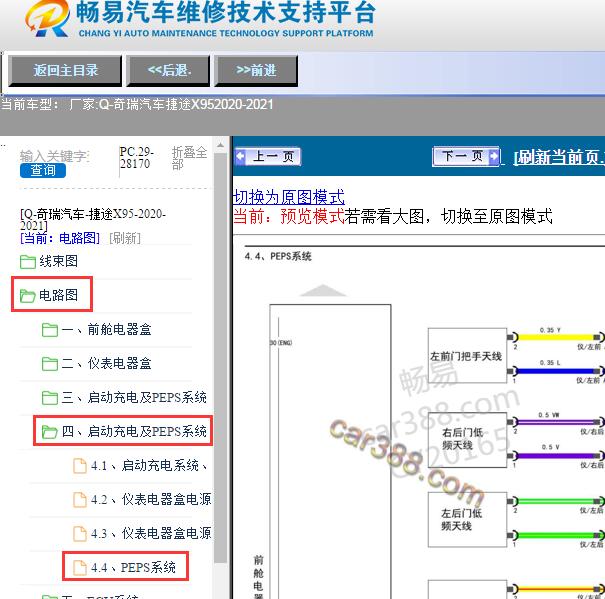
Task: Expand 二、仪表电器盒 folder
Action: (x=106, y=363)
